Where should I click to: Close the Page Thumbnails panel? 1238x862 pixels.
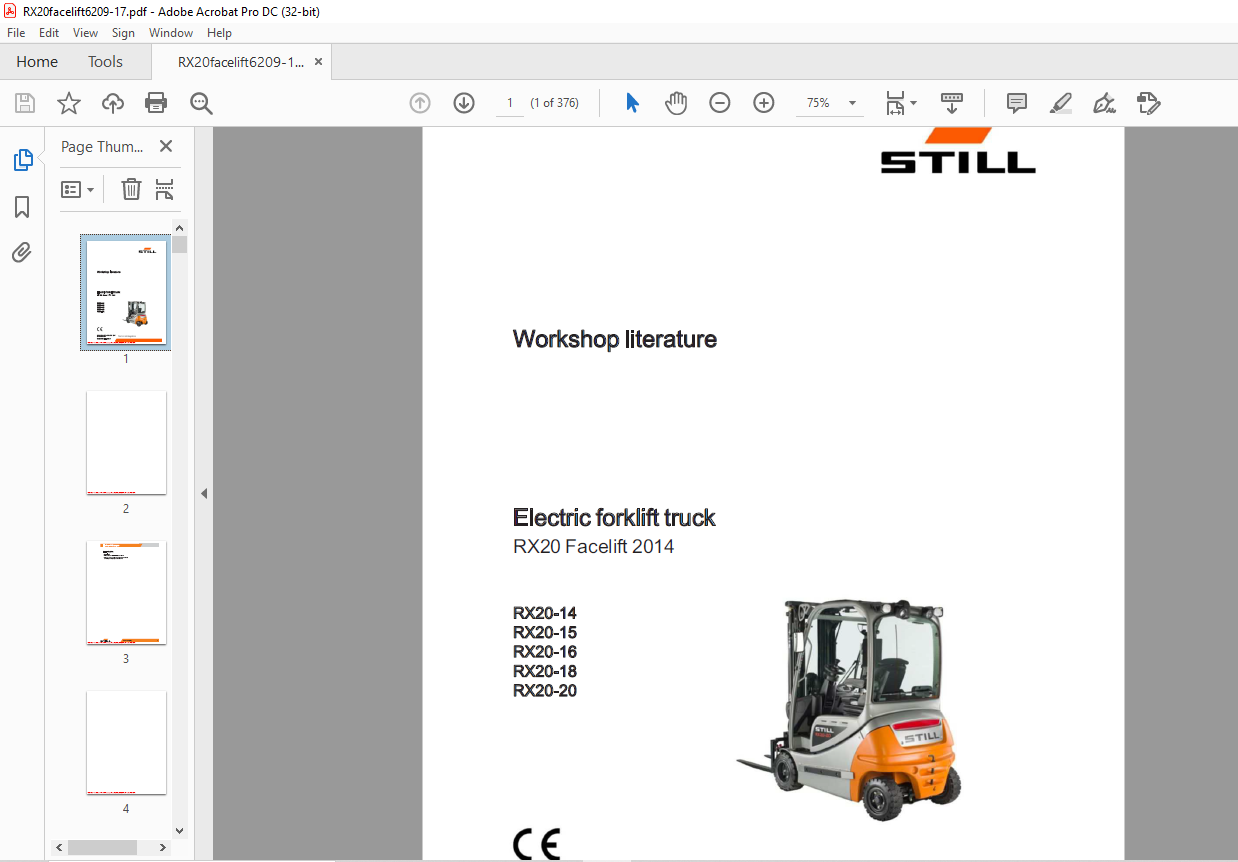166,146
